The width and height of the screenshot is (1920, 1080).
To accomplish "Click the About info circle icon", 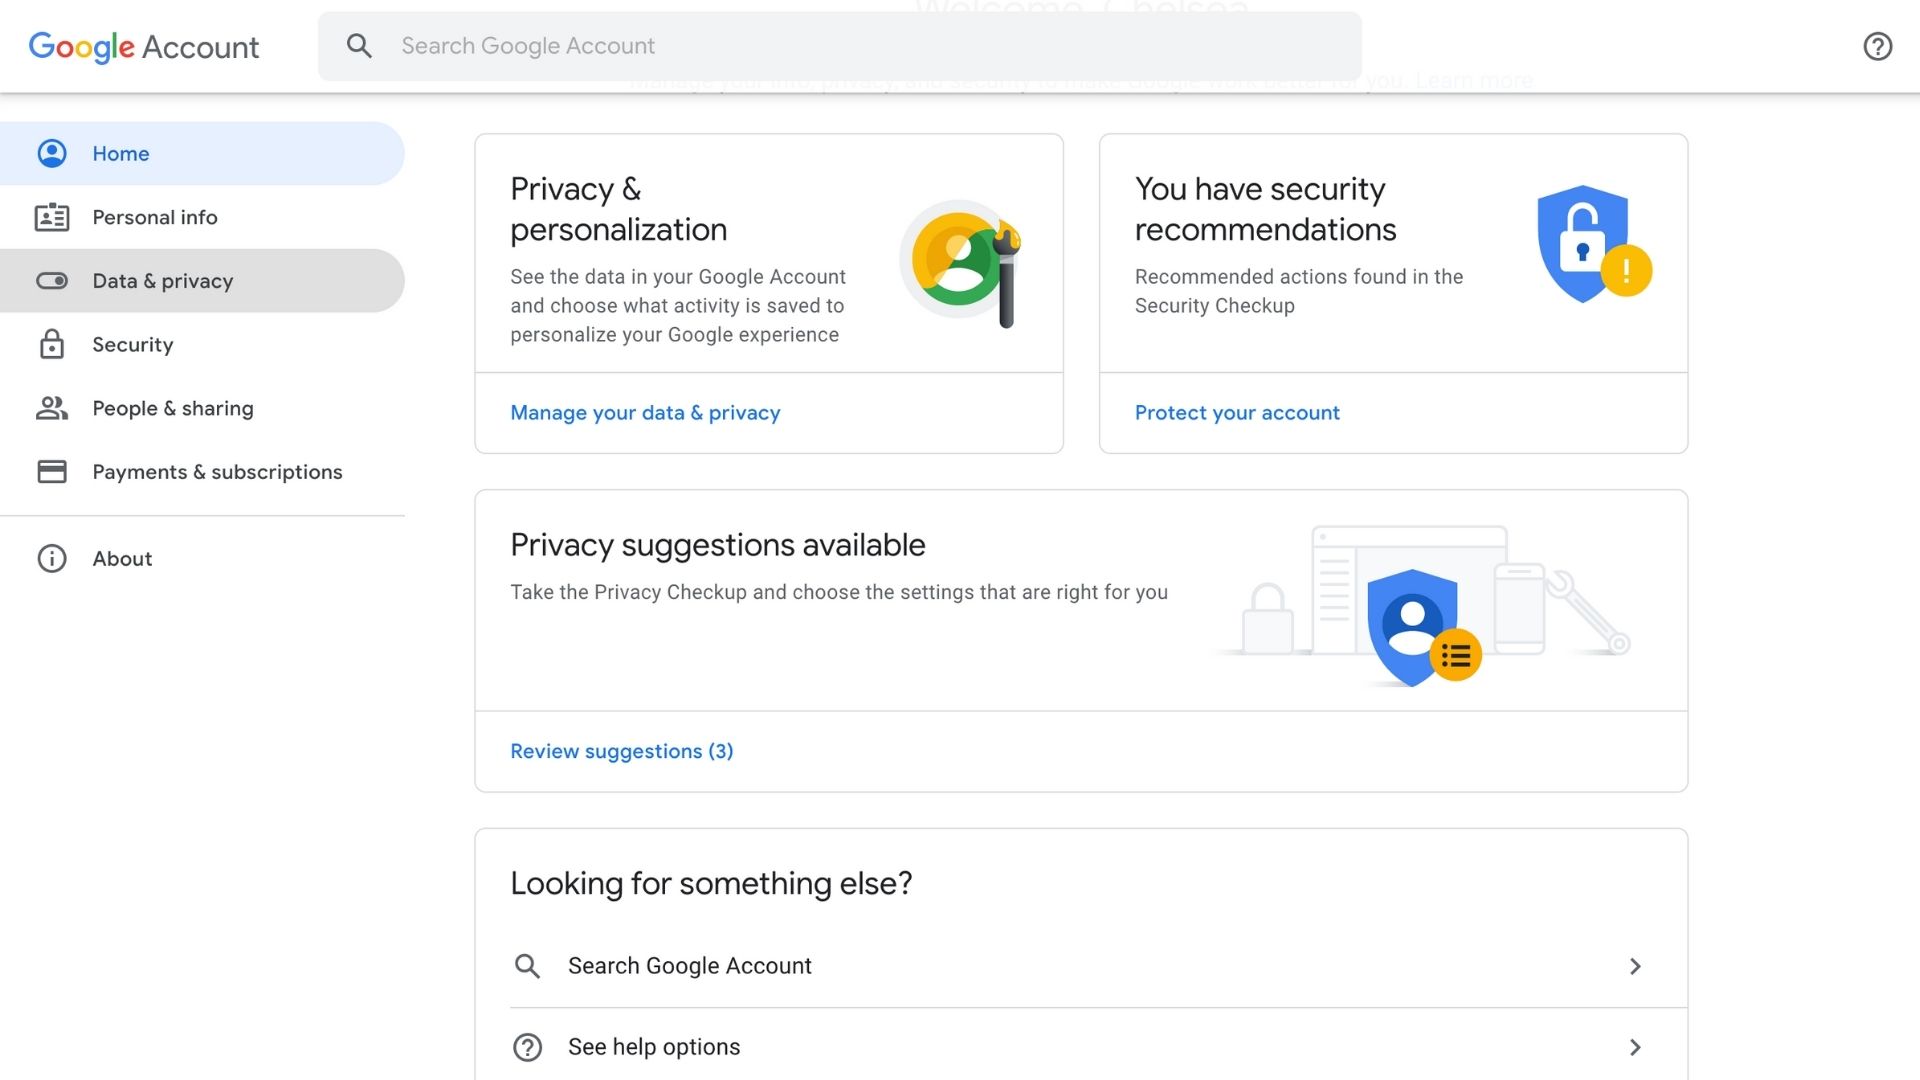I will tap(52, 558).
